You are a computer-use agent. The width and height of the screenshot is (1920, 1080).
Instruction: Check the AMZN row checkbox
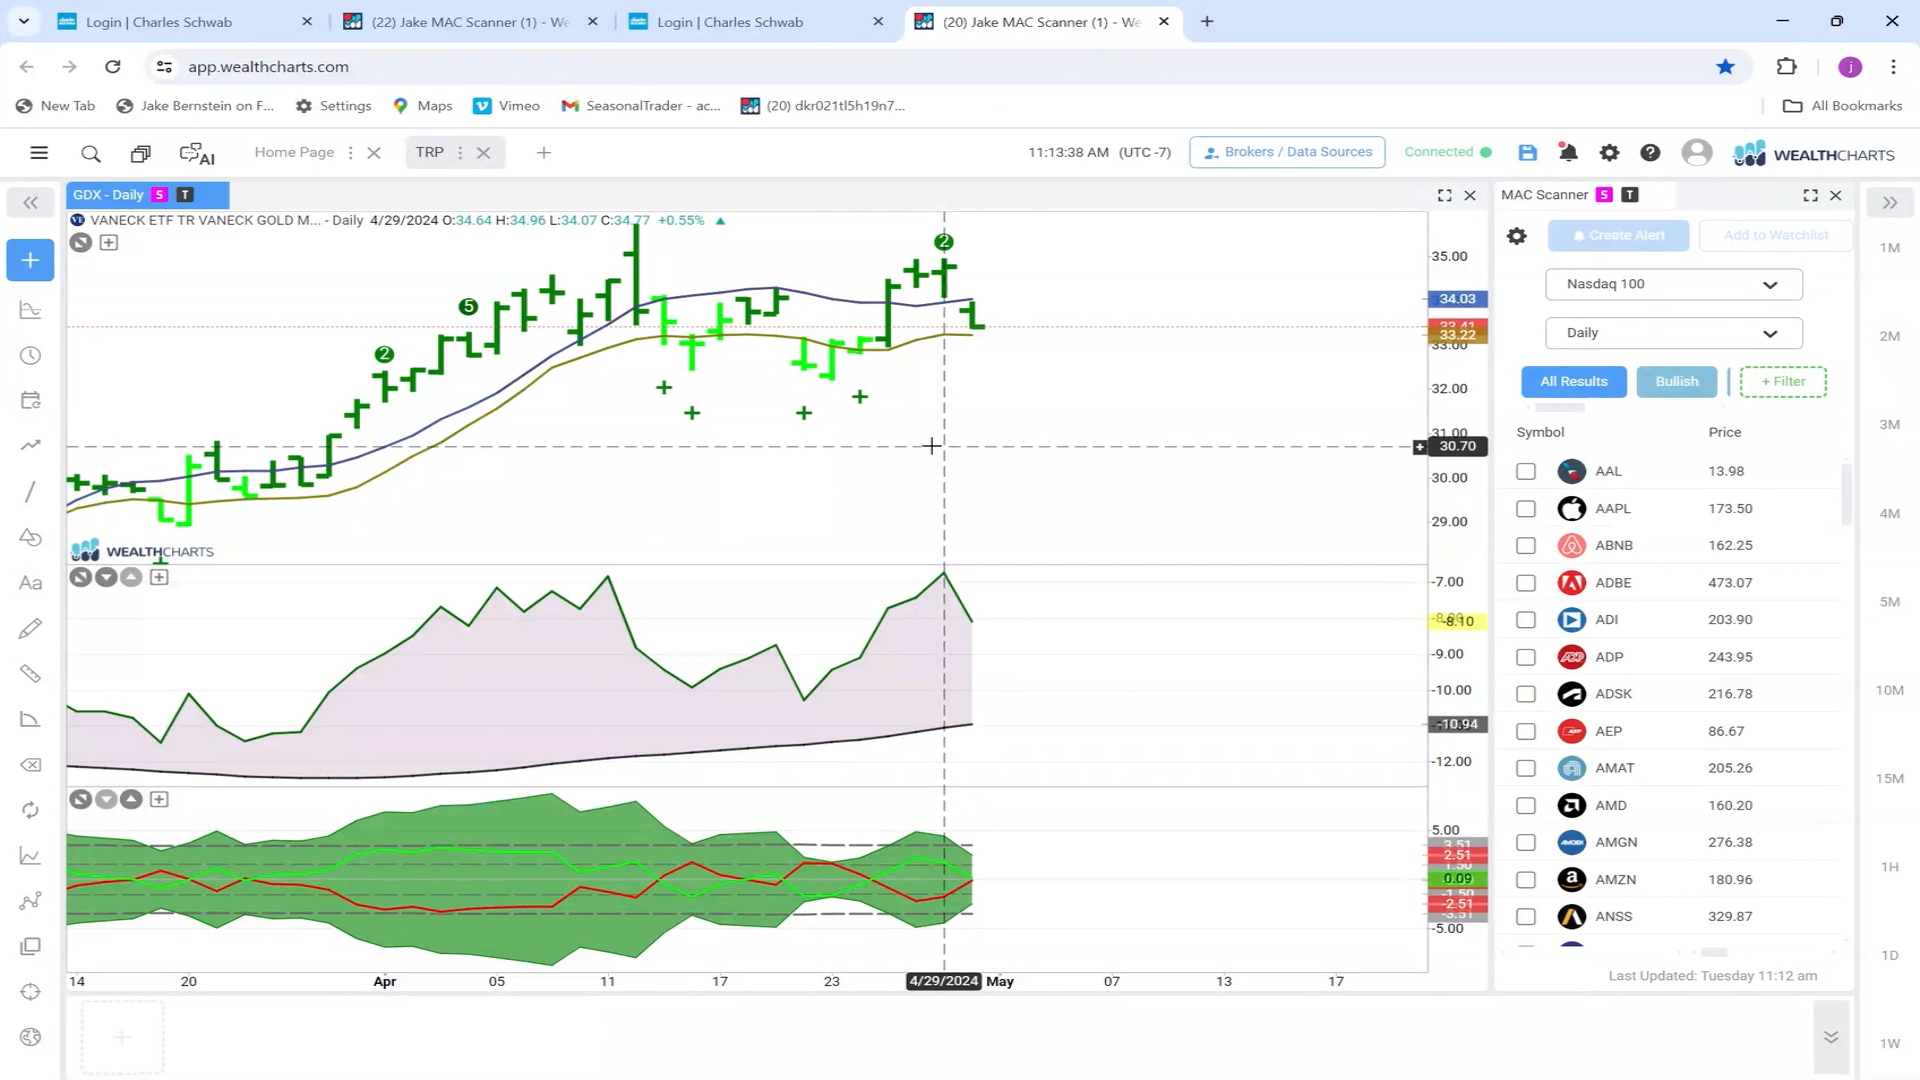[x=1526, y=880]
